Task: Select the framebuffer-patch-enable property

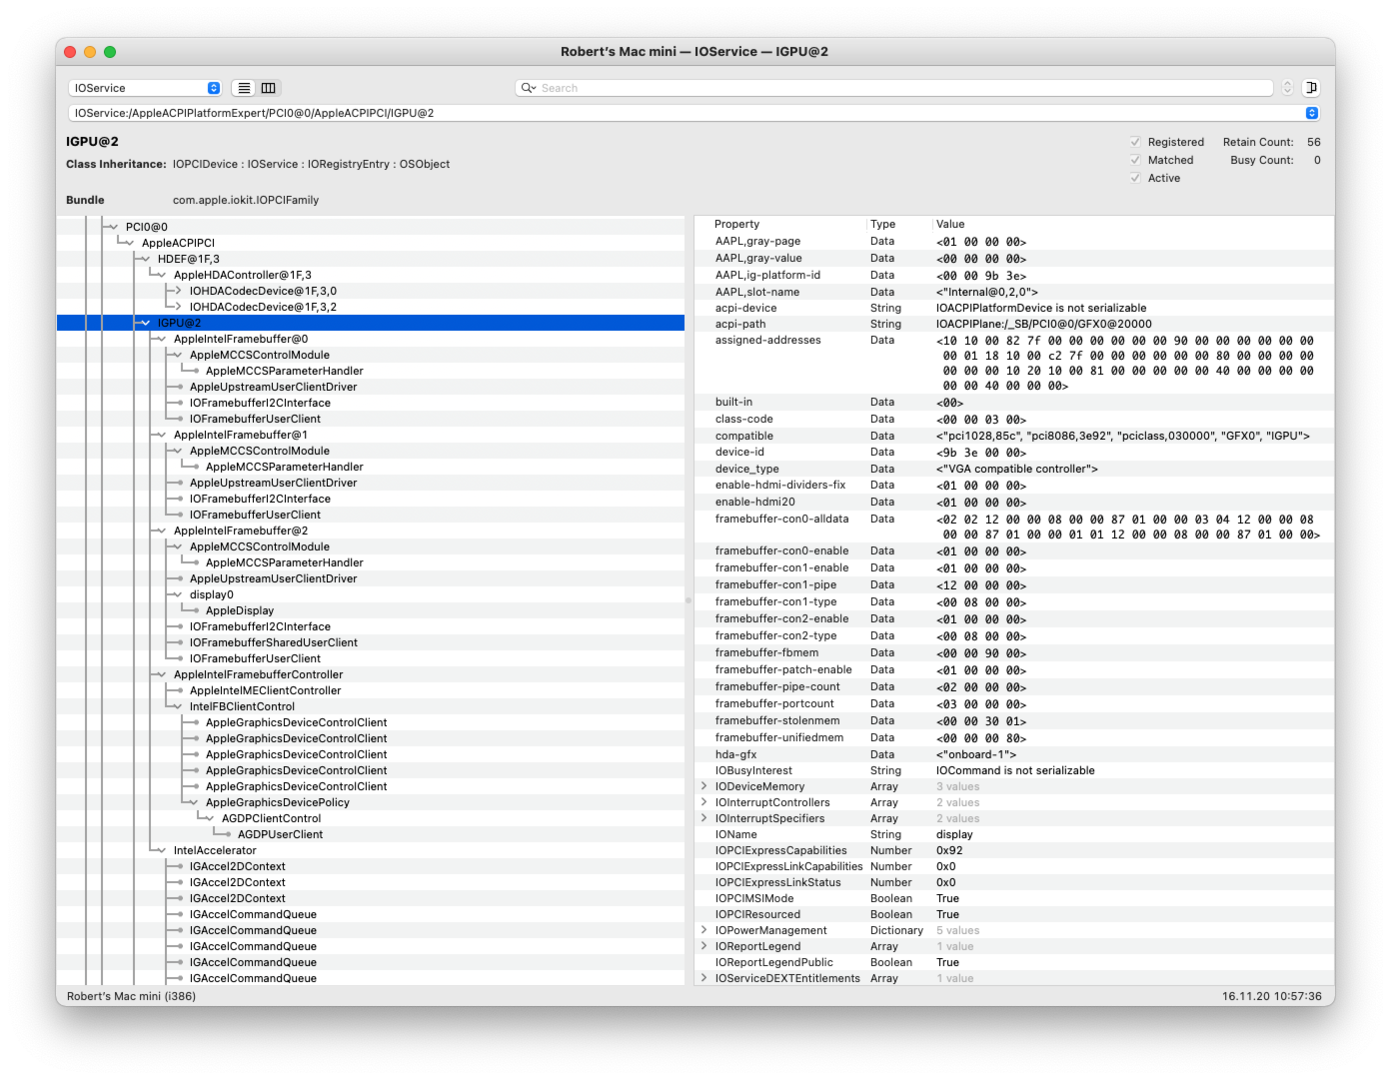Action: click(1014, 670)
